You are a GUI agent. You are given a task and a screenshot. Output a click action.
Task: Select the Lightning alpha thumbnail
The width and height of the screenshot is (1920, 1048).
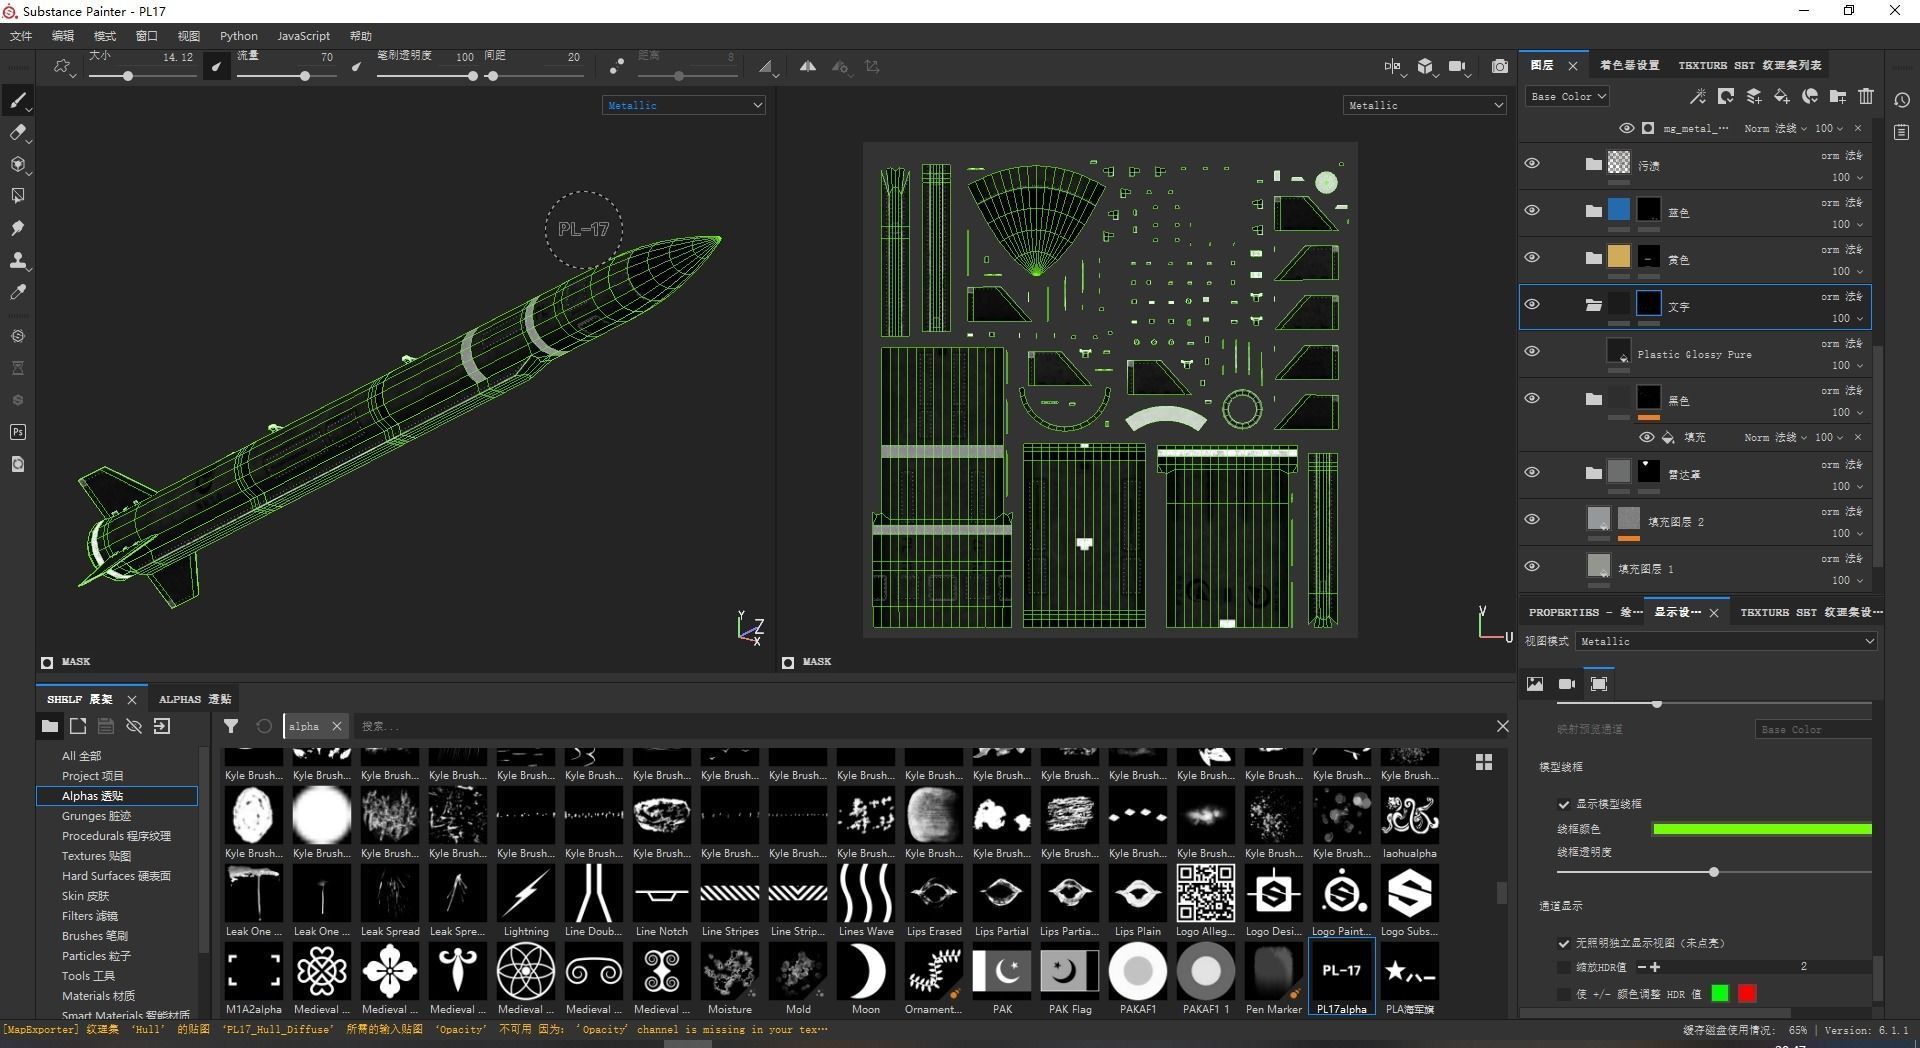[x=526, y=892]
